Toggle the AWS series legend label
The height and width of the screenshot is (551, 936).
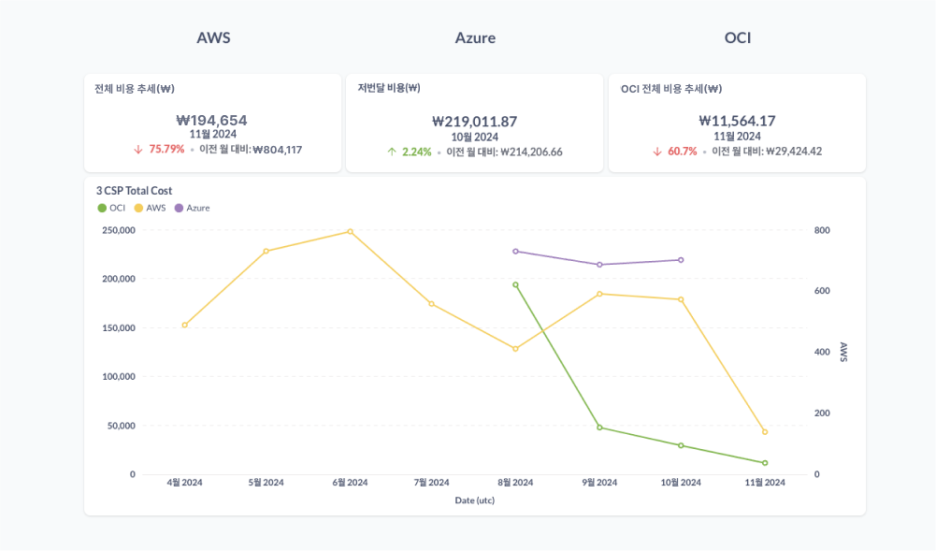coord(156,208)
